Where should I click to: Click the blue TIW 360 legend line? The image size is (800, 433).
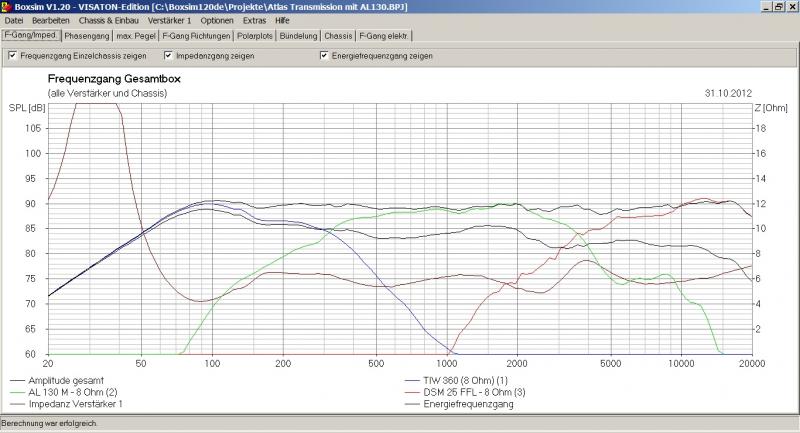pyautogui.click(x=412, y=381)
